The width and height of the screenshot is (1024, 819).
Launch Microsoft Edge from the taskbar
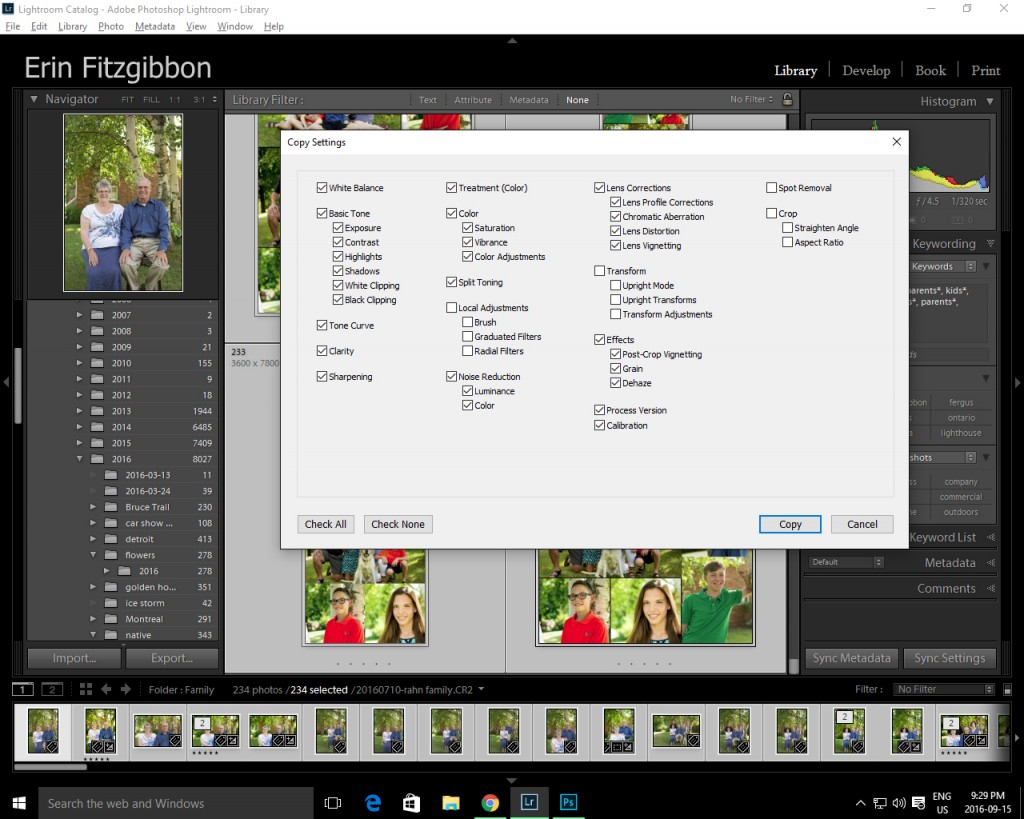(x=373, y=803)
